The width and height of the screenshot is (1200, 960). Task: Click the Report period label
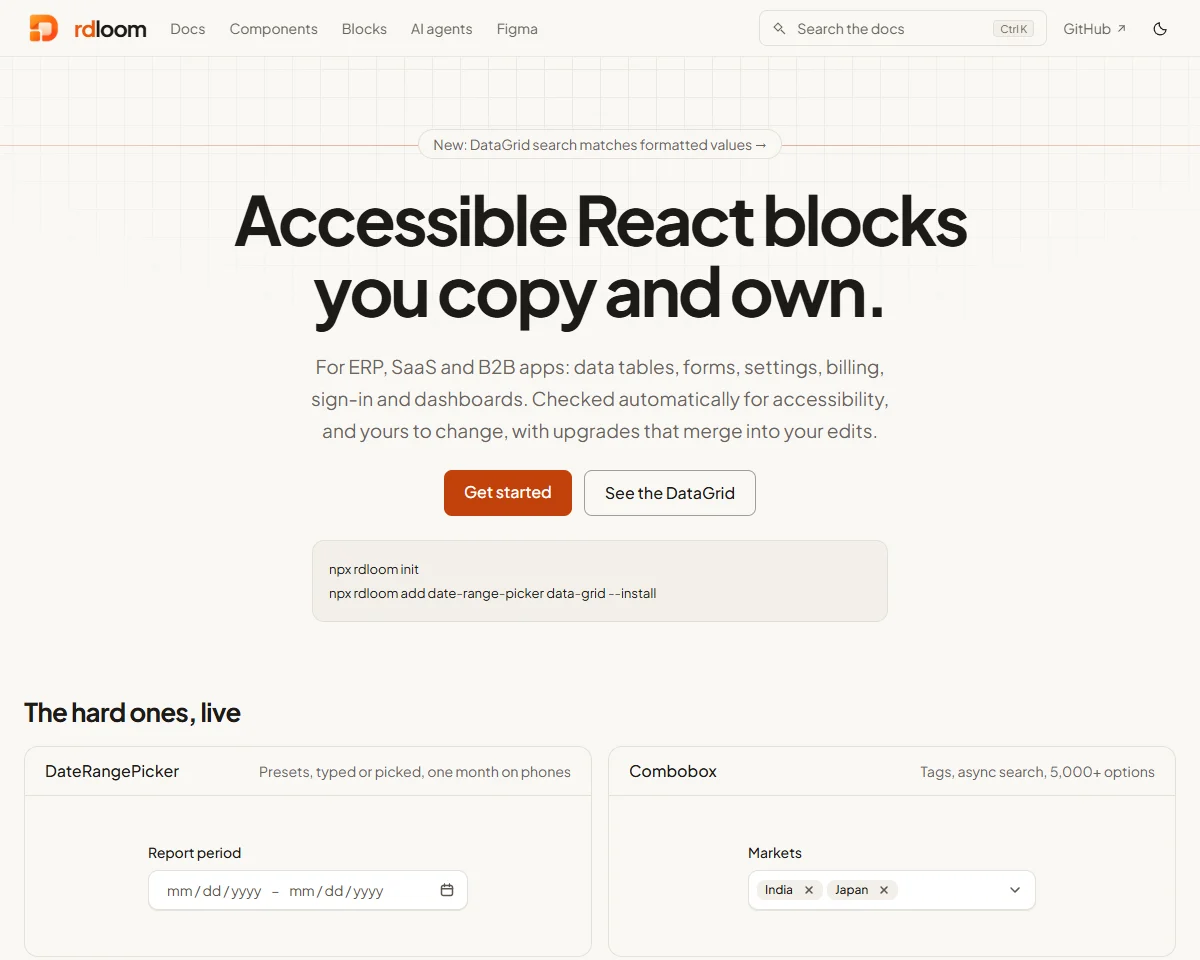point(195,853)
